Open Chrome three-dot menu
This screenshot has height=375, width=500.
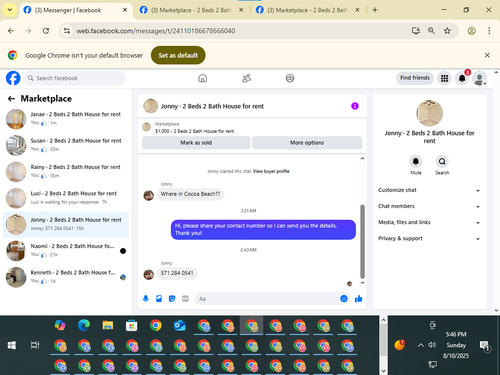pyautogui.click(x=489, y=31)
